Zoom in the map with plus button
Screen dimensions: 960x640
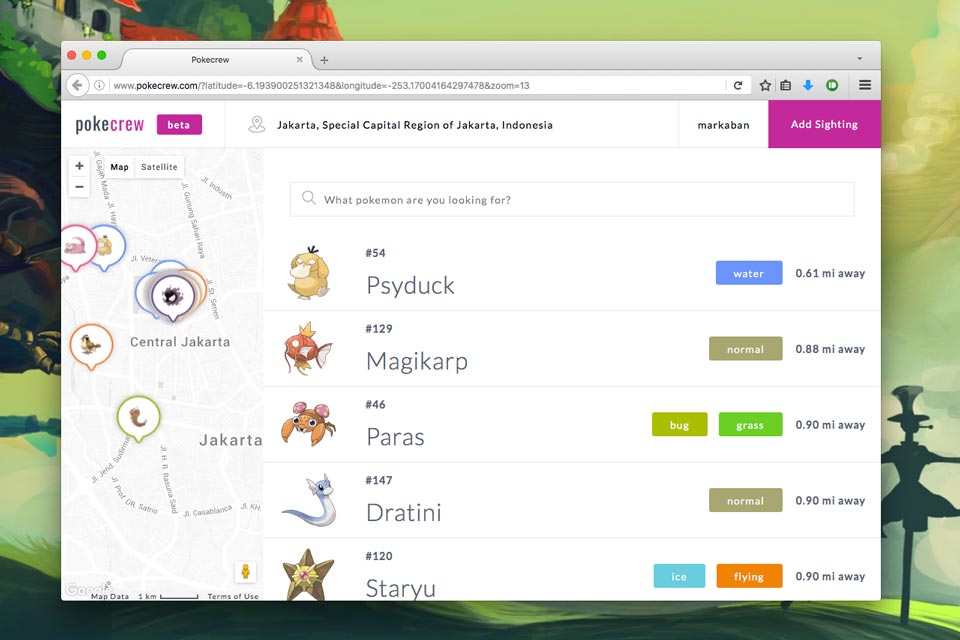pyautogui.click(x=79, y=165)
